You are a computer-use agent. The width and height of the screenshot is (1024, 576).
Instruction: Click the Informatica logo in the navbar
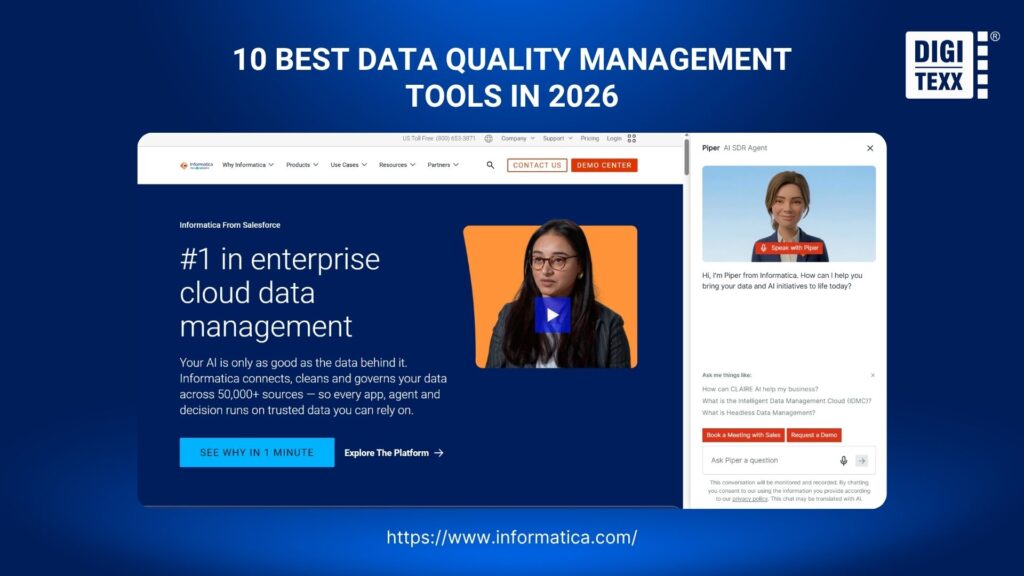196,165
